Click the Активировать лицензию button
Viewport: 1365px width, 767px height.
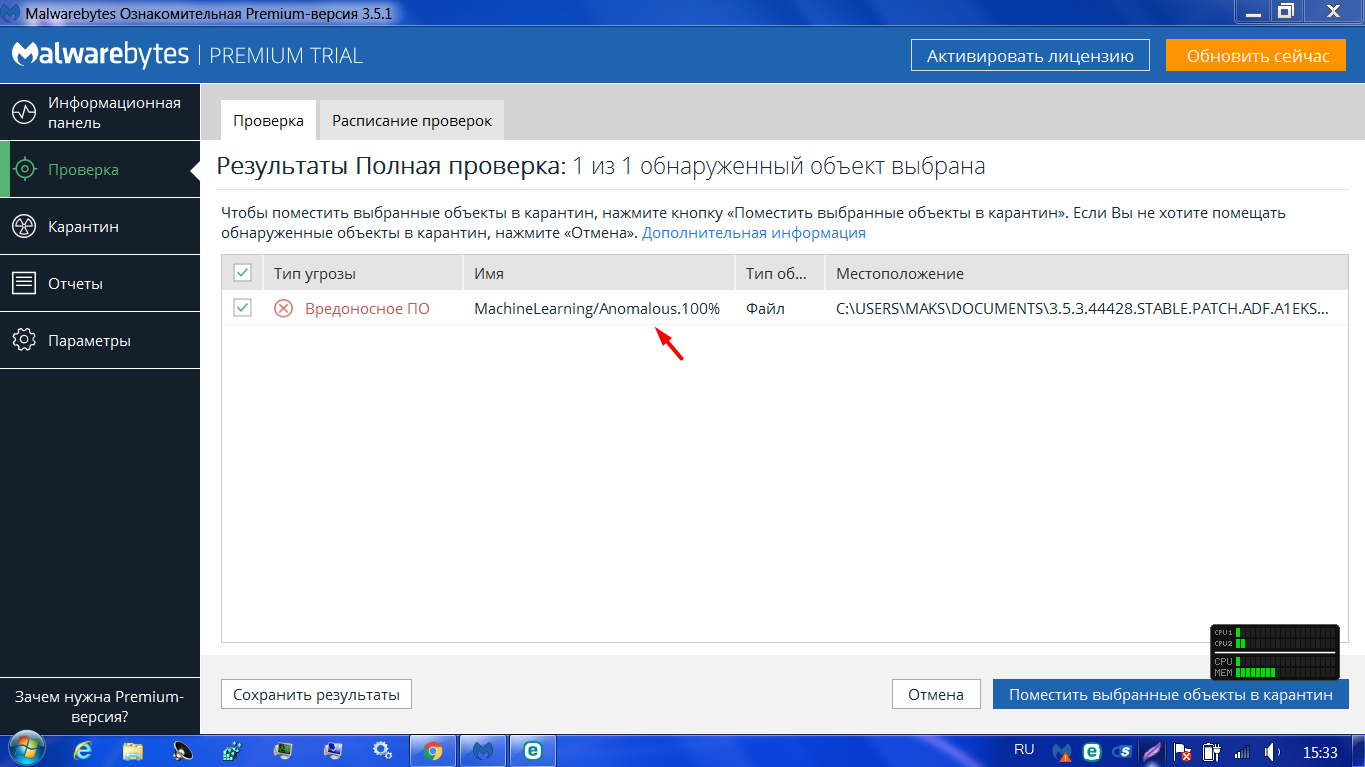(1030, 56)
